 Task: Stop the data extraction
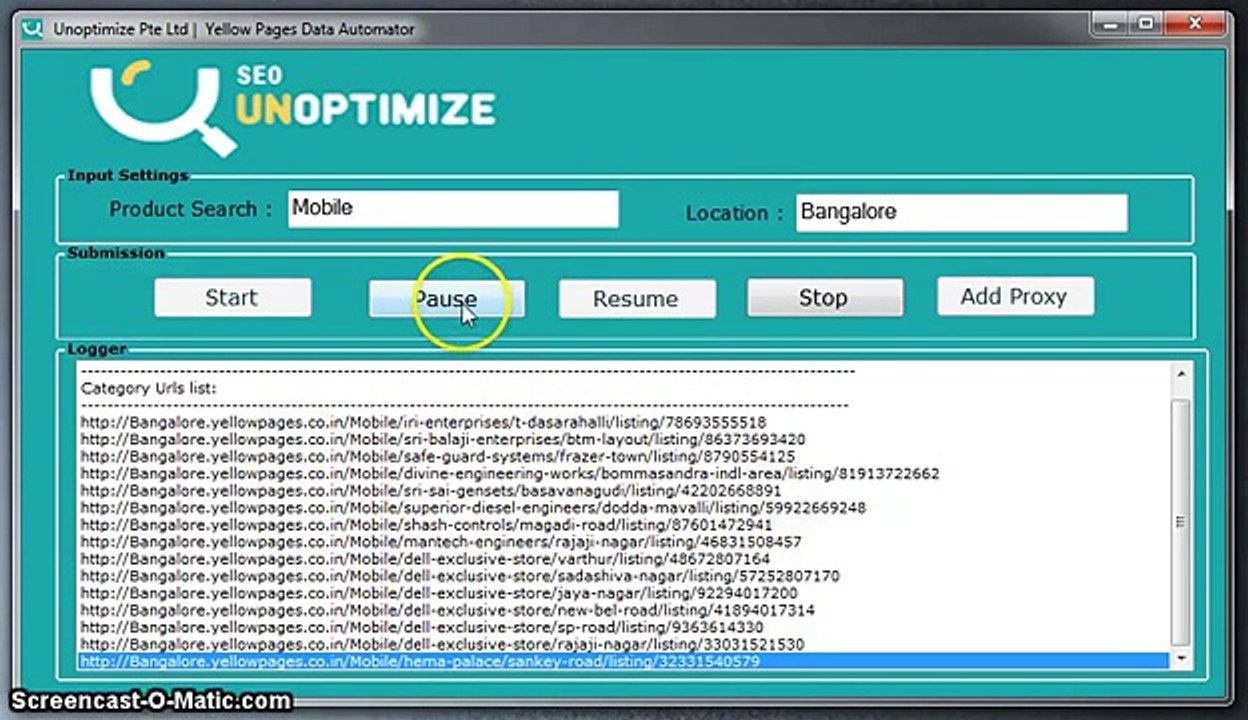[825, 298]
